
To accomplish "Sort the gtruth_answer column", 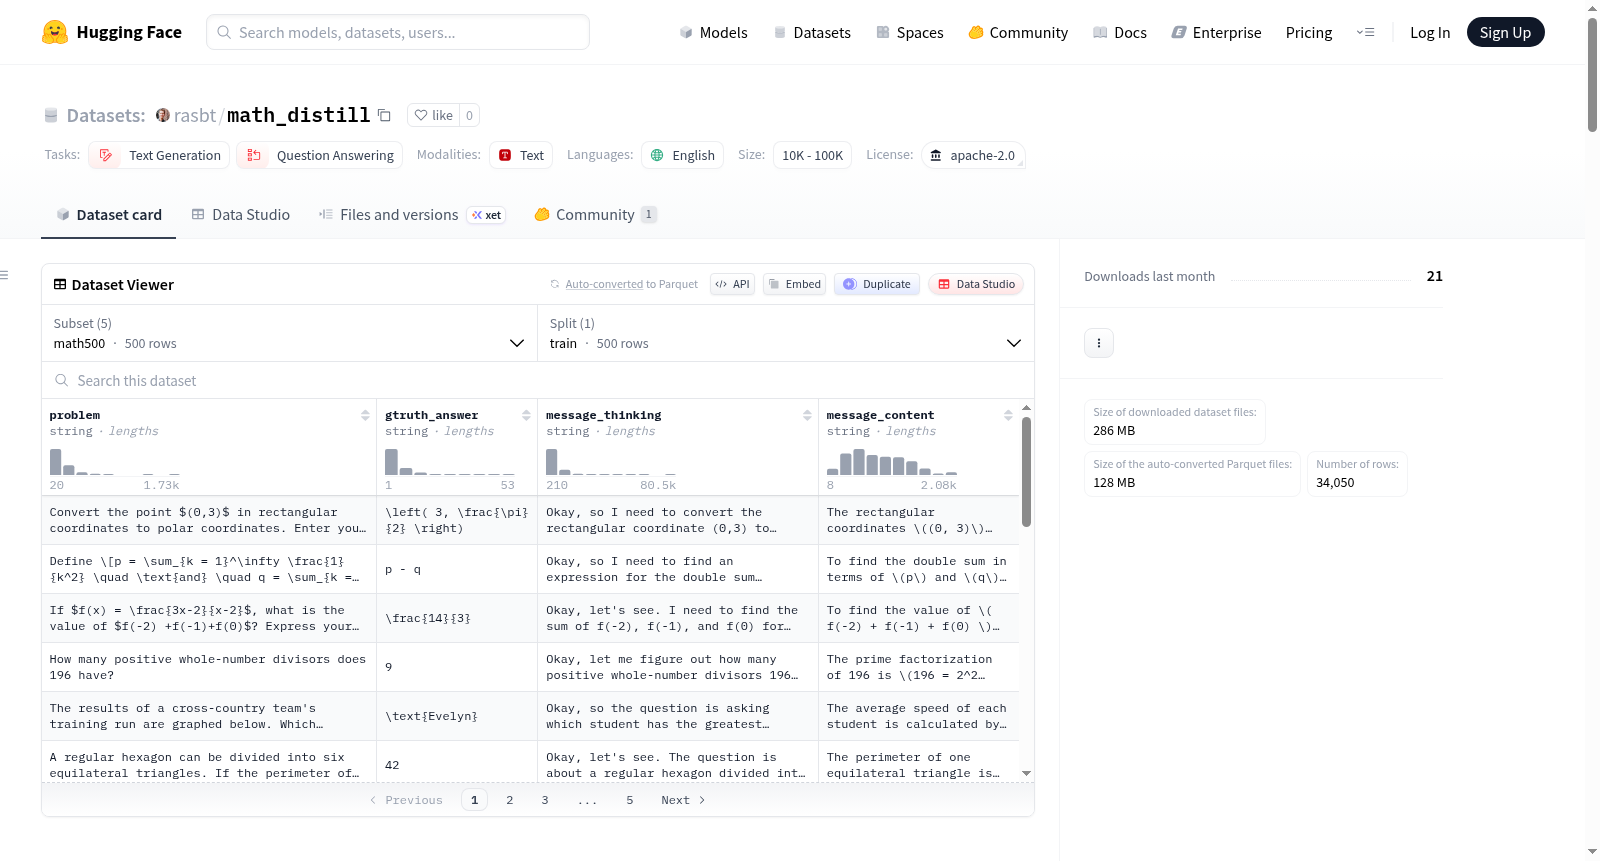I will 526,415.
